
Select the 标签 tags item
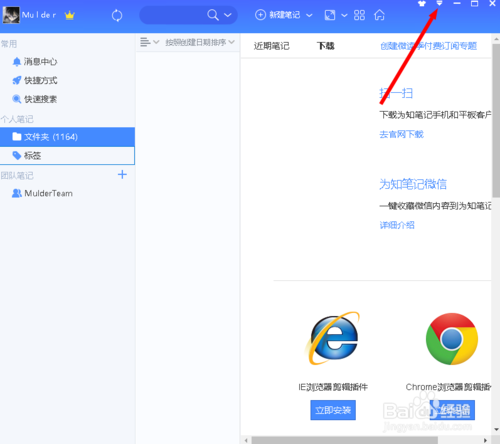pyautogui.click(x=67, y=156)
